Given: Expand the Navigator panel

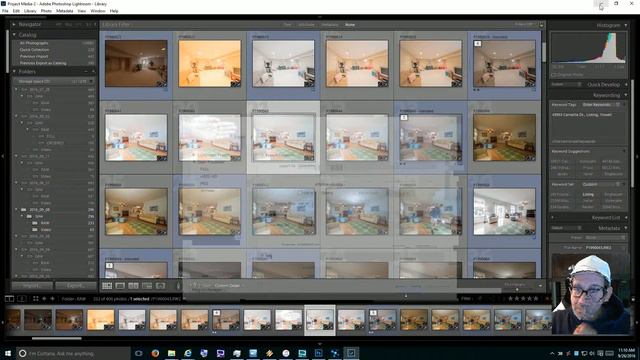Looking at the screenshot, I should coord(13,24).
